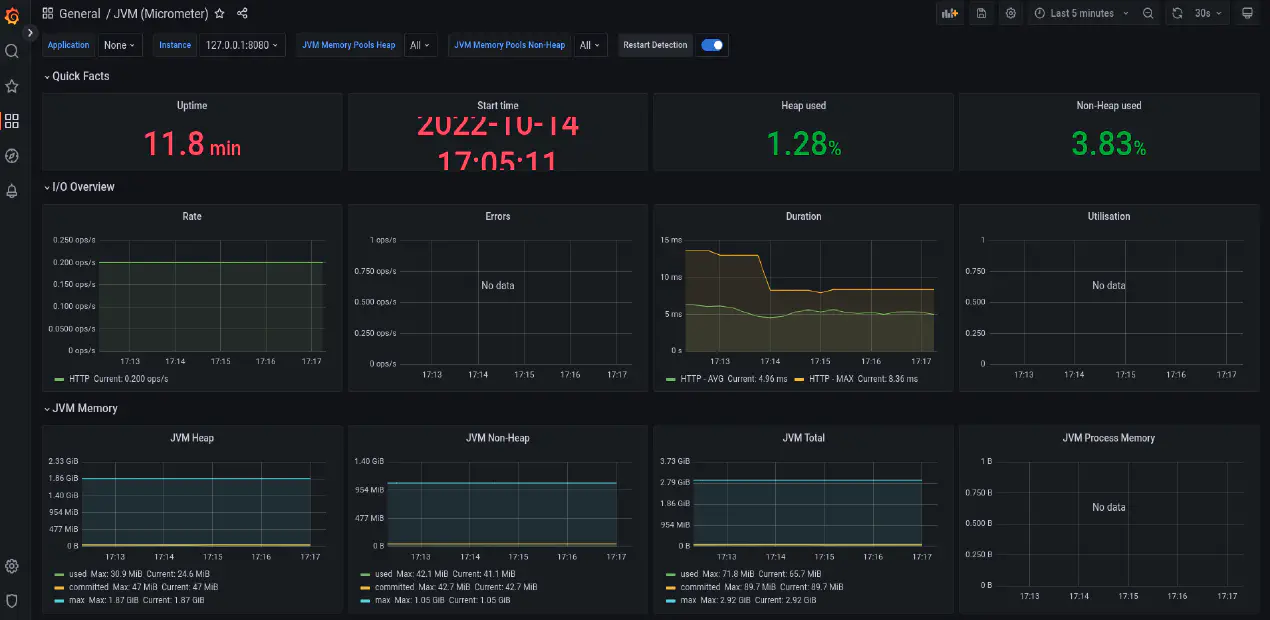
Task: Open dashboard settings via gear icon
Action: tap(1009, 13)
